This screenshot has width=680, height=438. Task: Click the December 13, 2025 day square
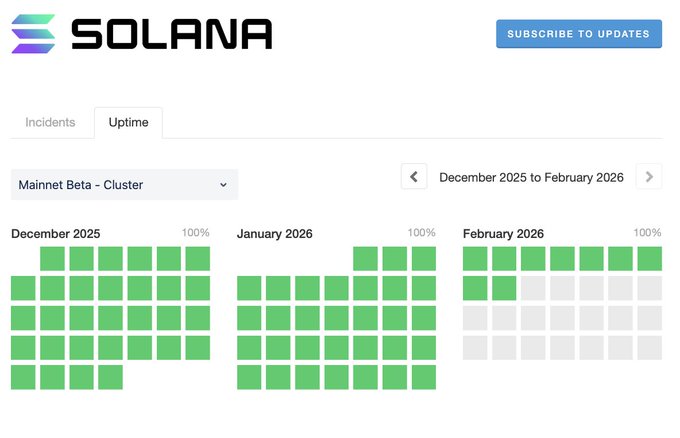[197, 289]
